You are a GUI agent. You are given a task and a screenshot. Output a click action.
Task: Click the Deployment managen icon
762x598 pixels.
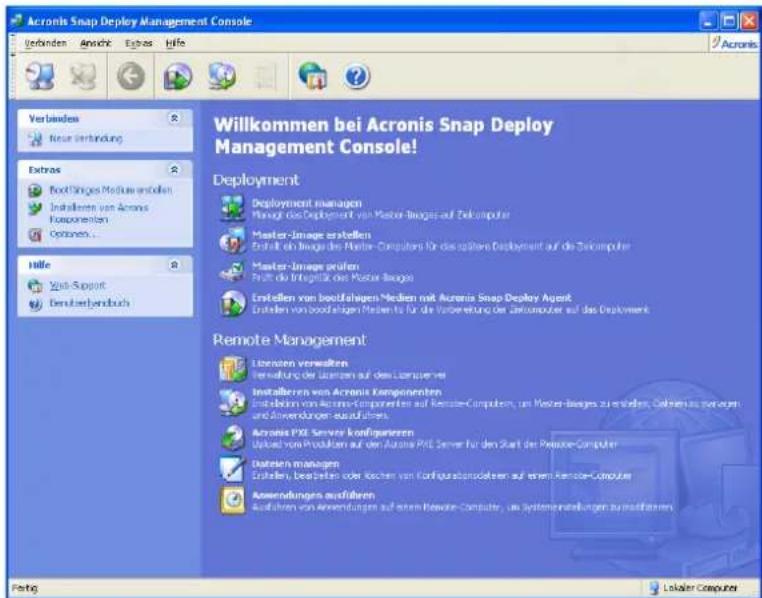(233, 208)
